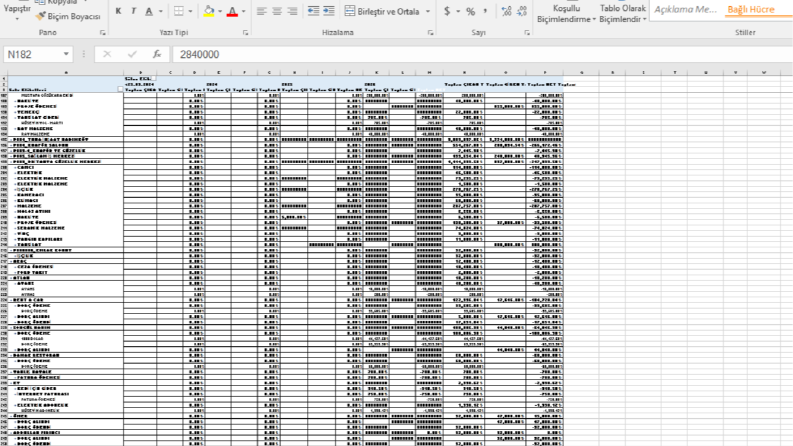Open fill color palette dropdown arrow
Screen dimensions: 793x446
point(220,11)
